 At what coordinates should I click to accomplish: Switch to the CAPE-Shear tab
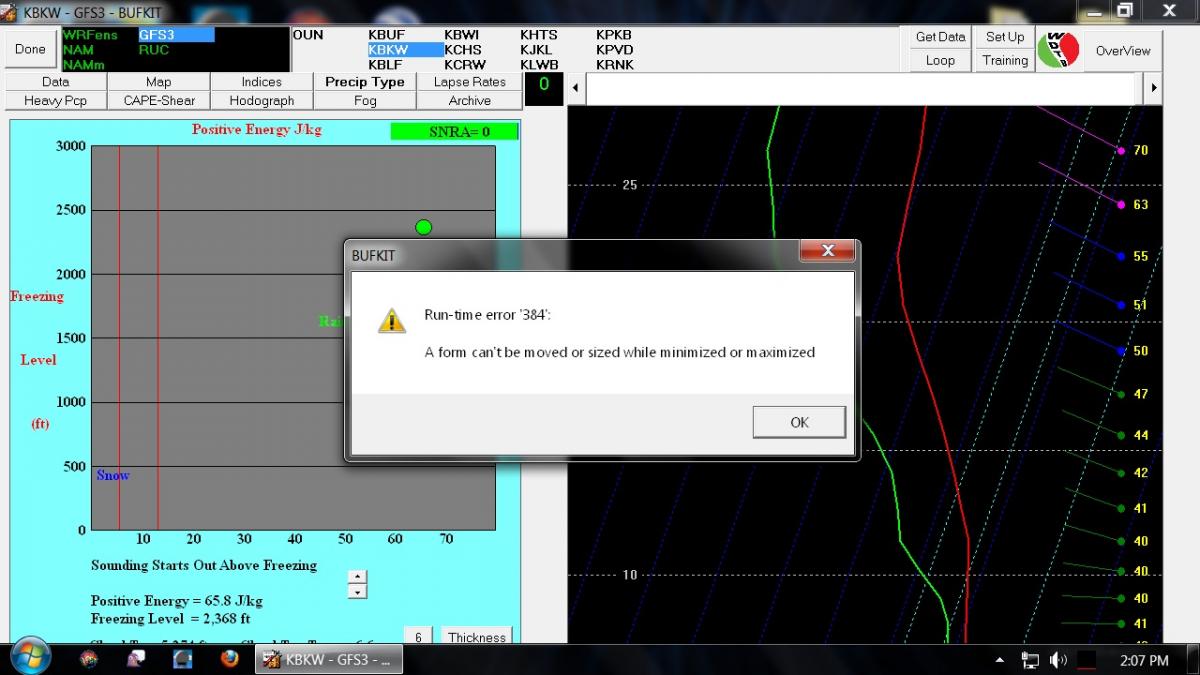(158, 101)
